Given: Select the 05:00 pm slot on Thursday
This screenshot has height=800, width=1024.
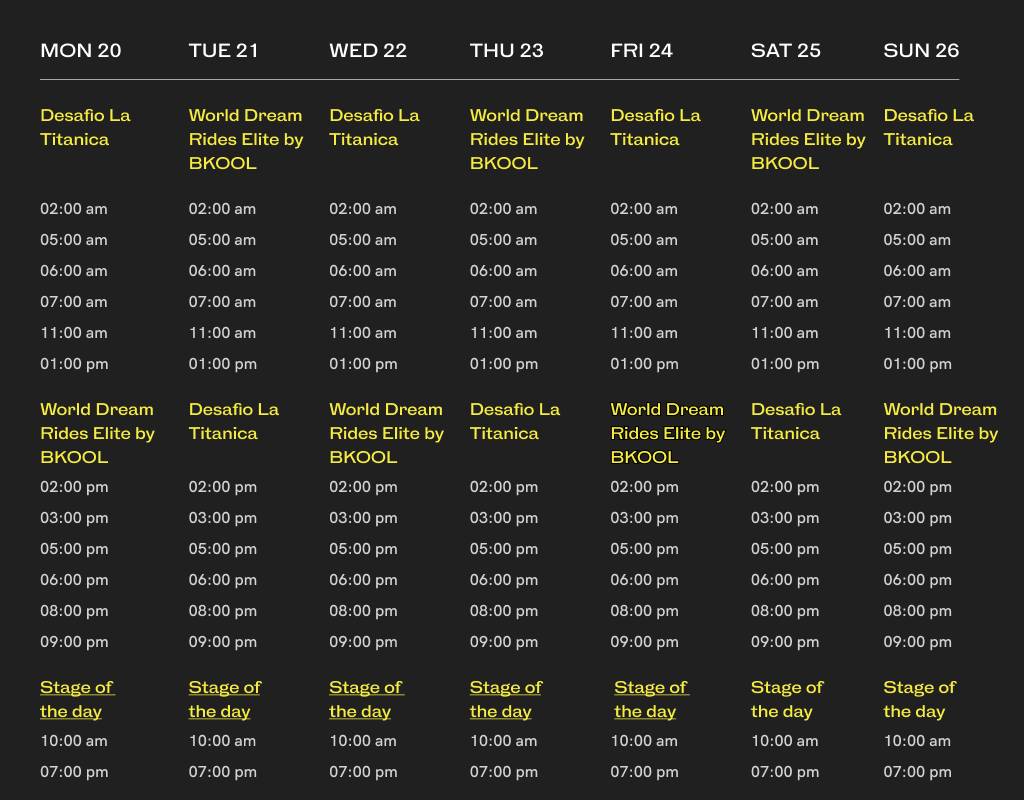Looking at the screenshot, I should (x=504, y=549).
